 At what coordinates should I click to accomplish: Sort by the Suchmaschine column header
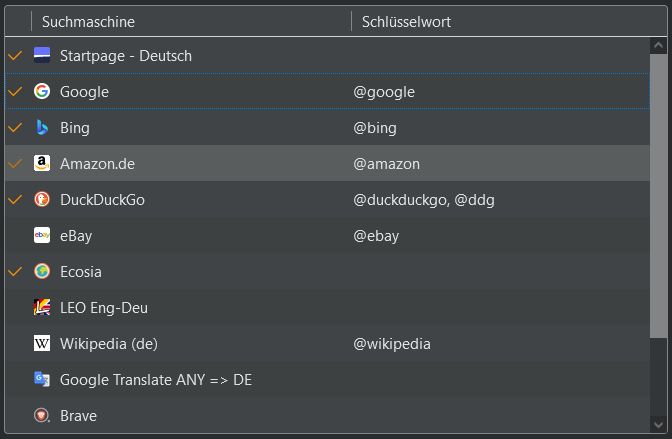(x=191, y=21)
